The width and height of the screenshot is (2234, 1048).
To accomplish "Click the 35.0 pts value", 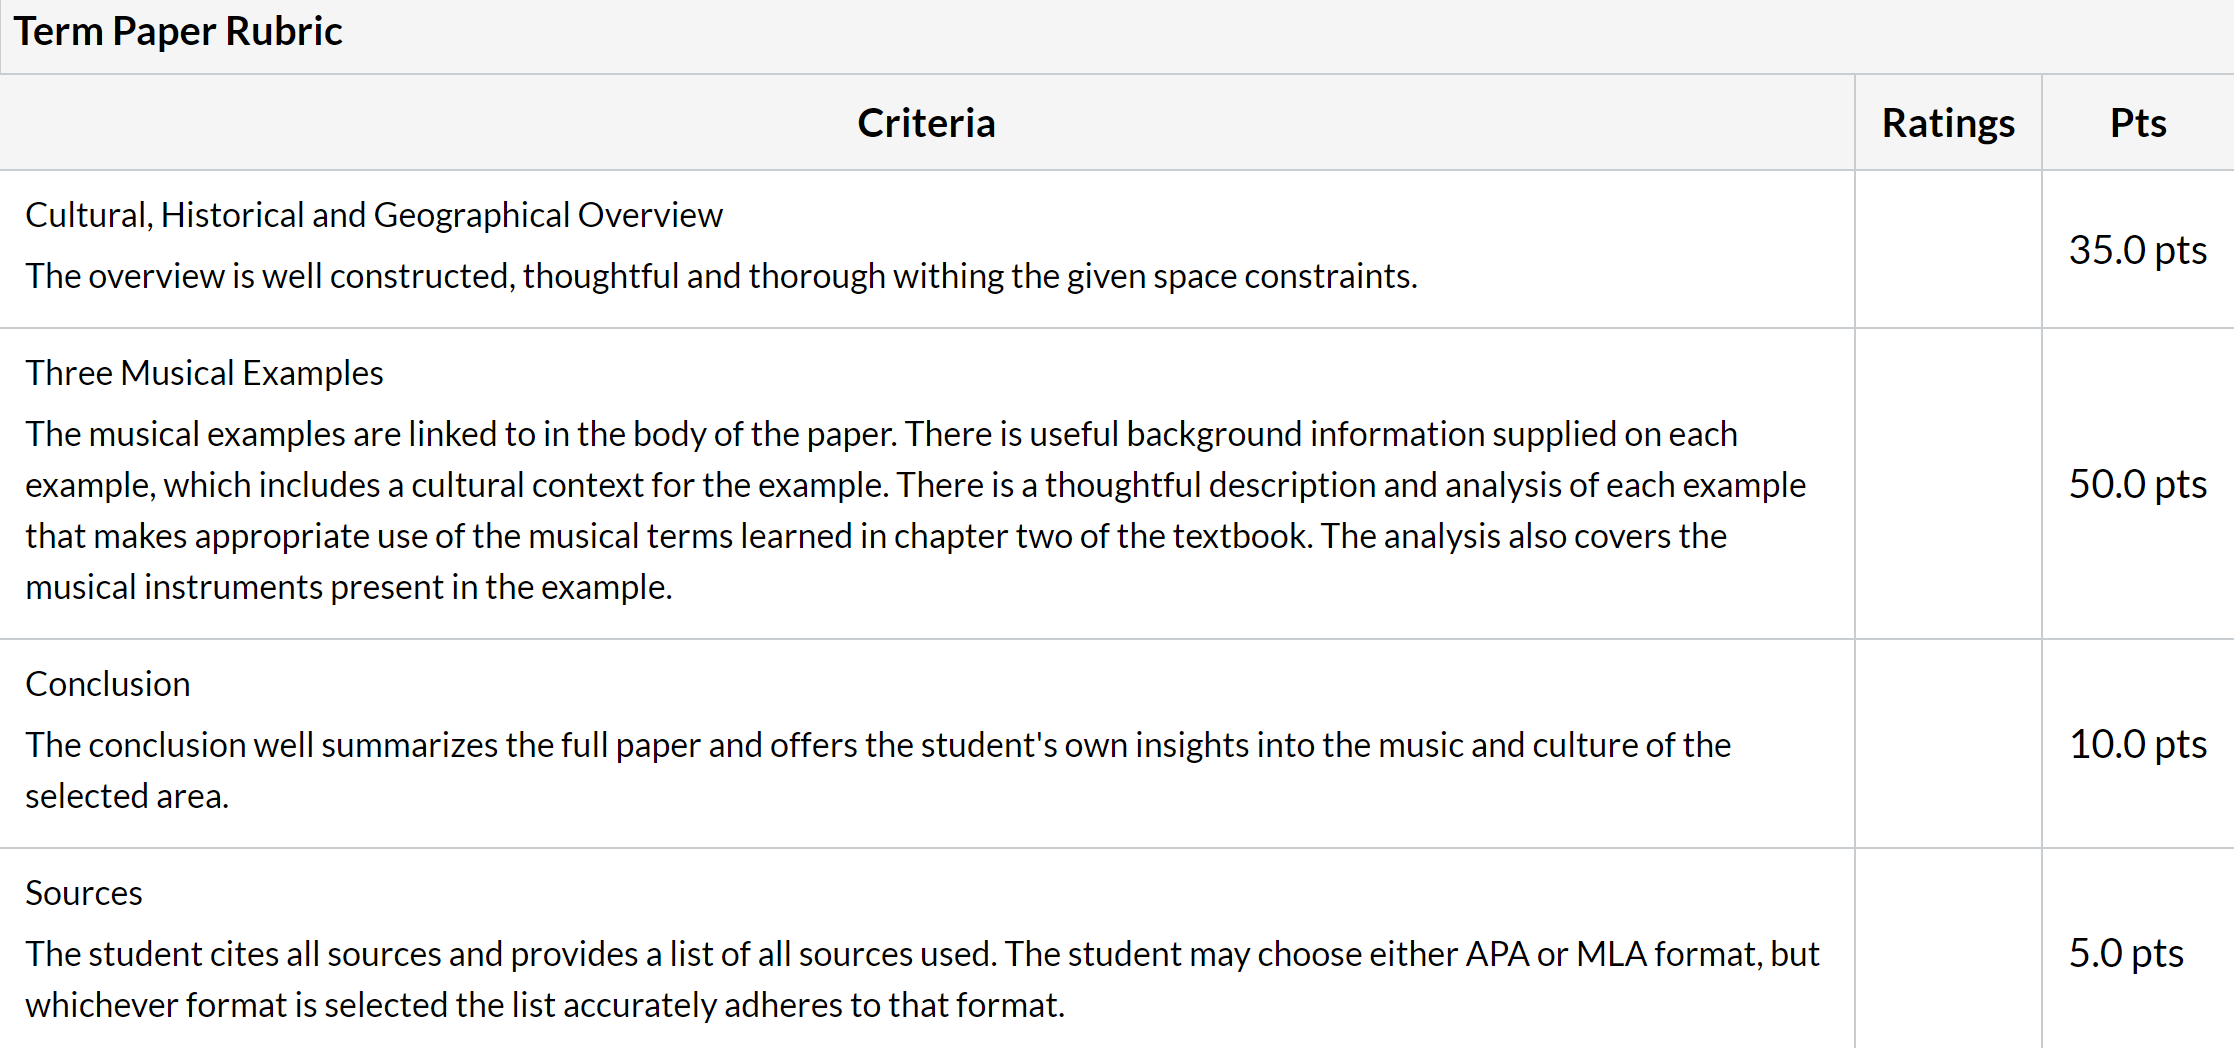I will 2138,250.
